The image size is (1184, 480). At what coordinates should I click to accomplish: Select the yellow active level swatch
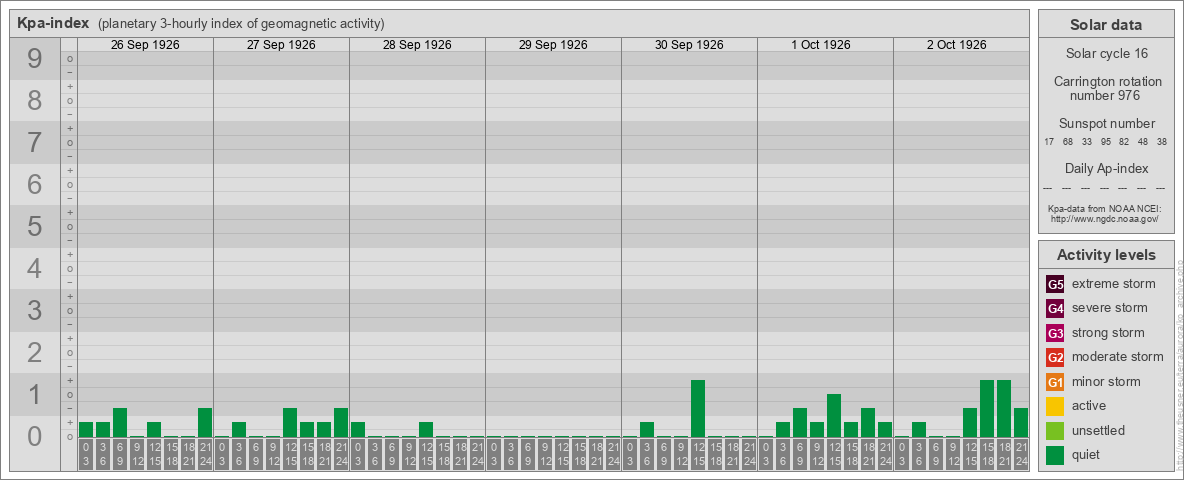click(x=1055, y=406)
